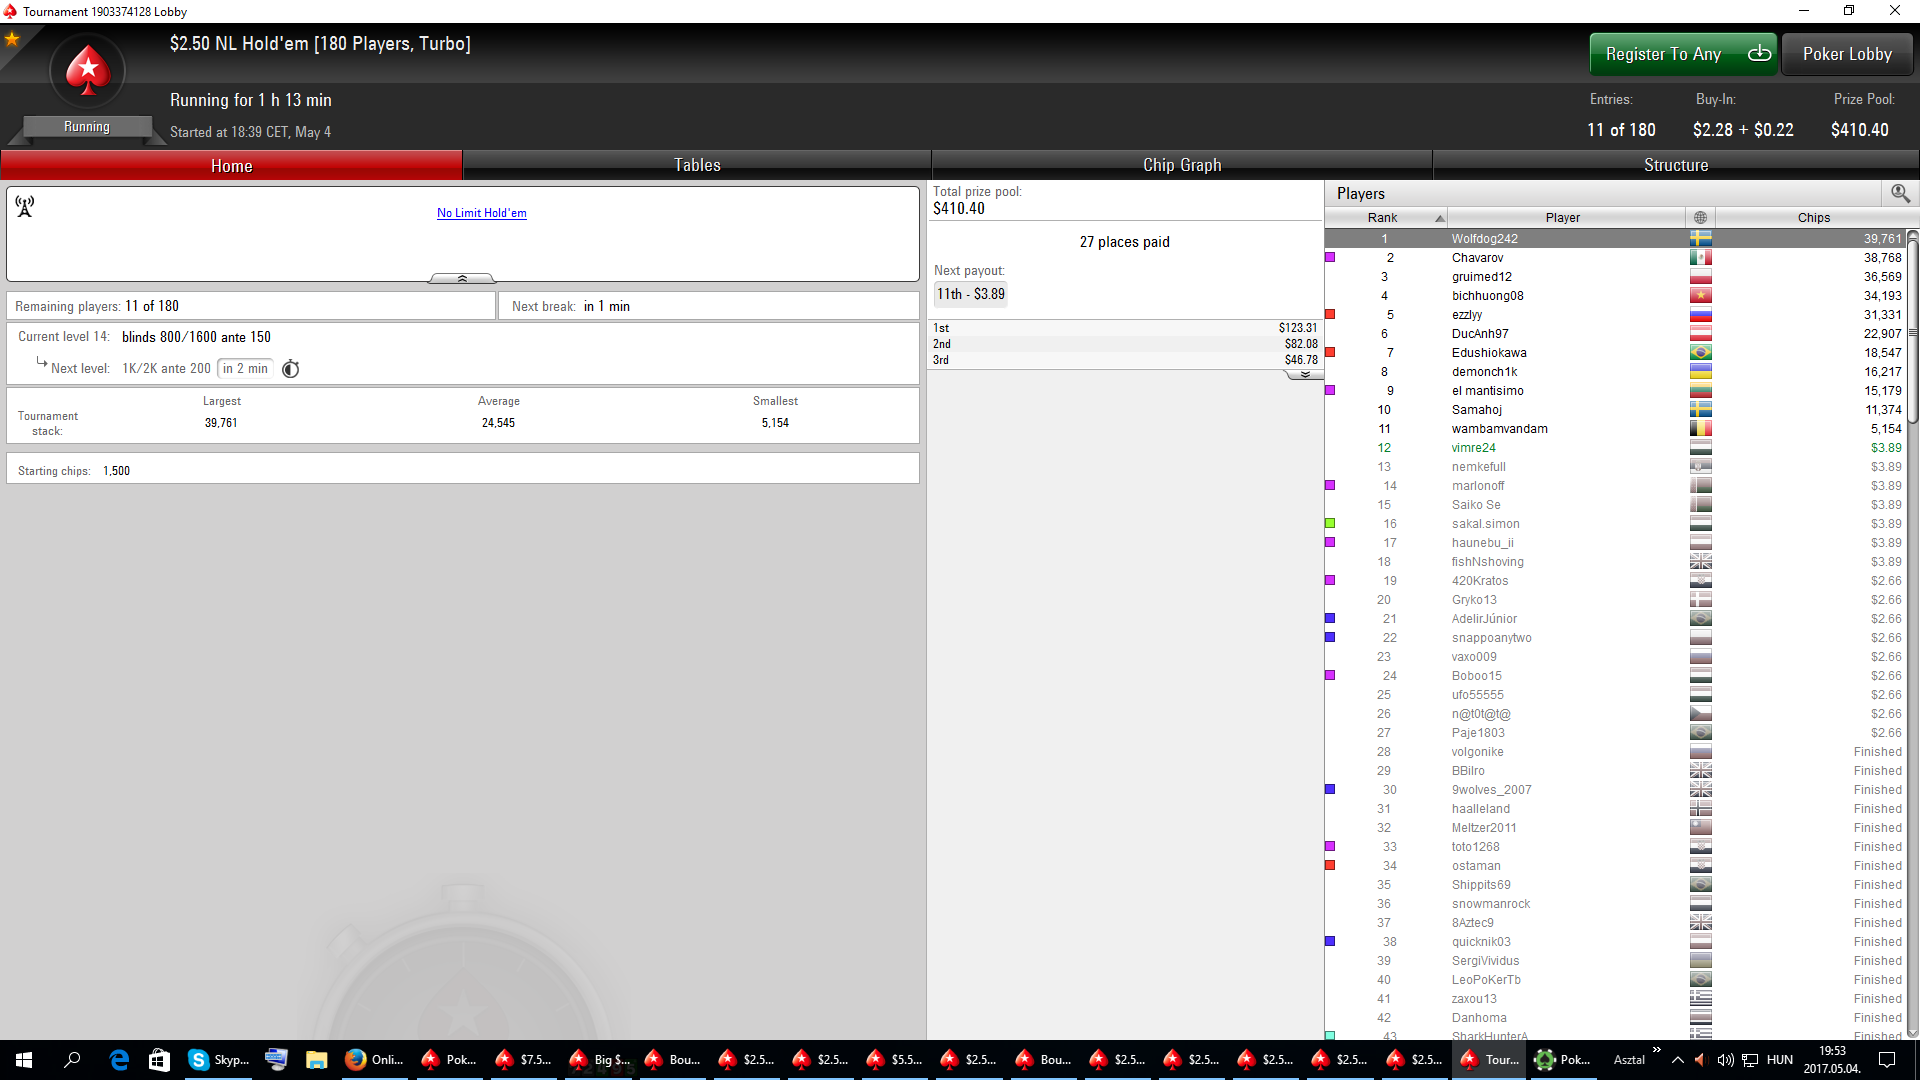Open the No Limit Hold'em link
The image size is (1920, 1080).
[481, 213]
